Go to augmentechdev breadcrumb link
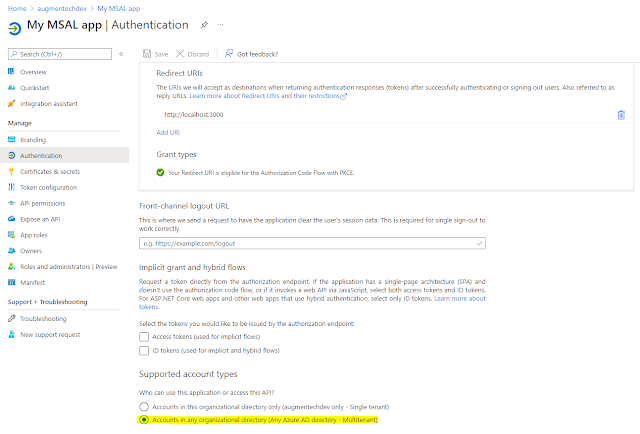Viewport: 640px width, 434px height. [x=62, y=9]
